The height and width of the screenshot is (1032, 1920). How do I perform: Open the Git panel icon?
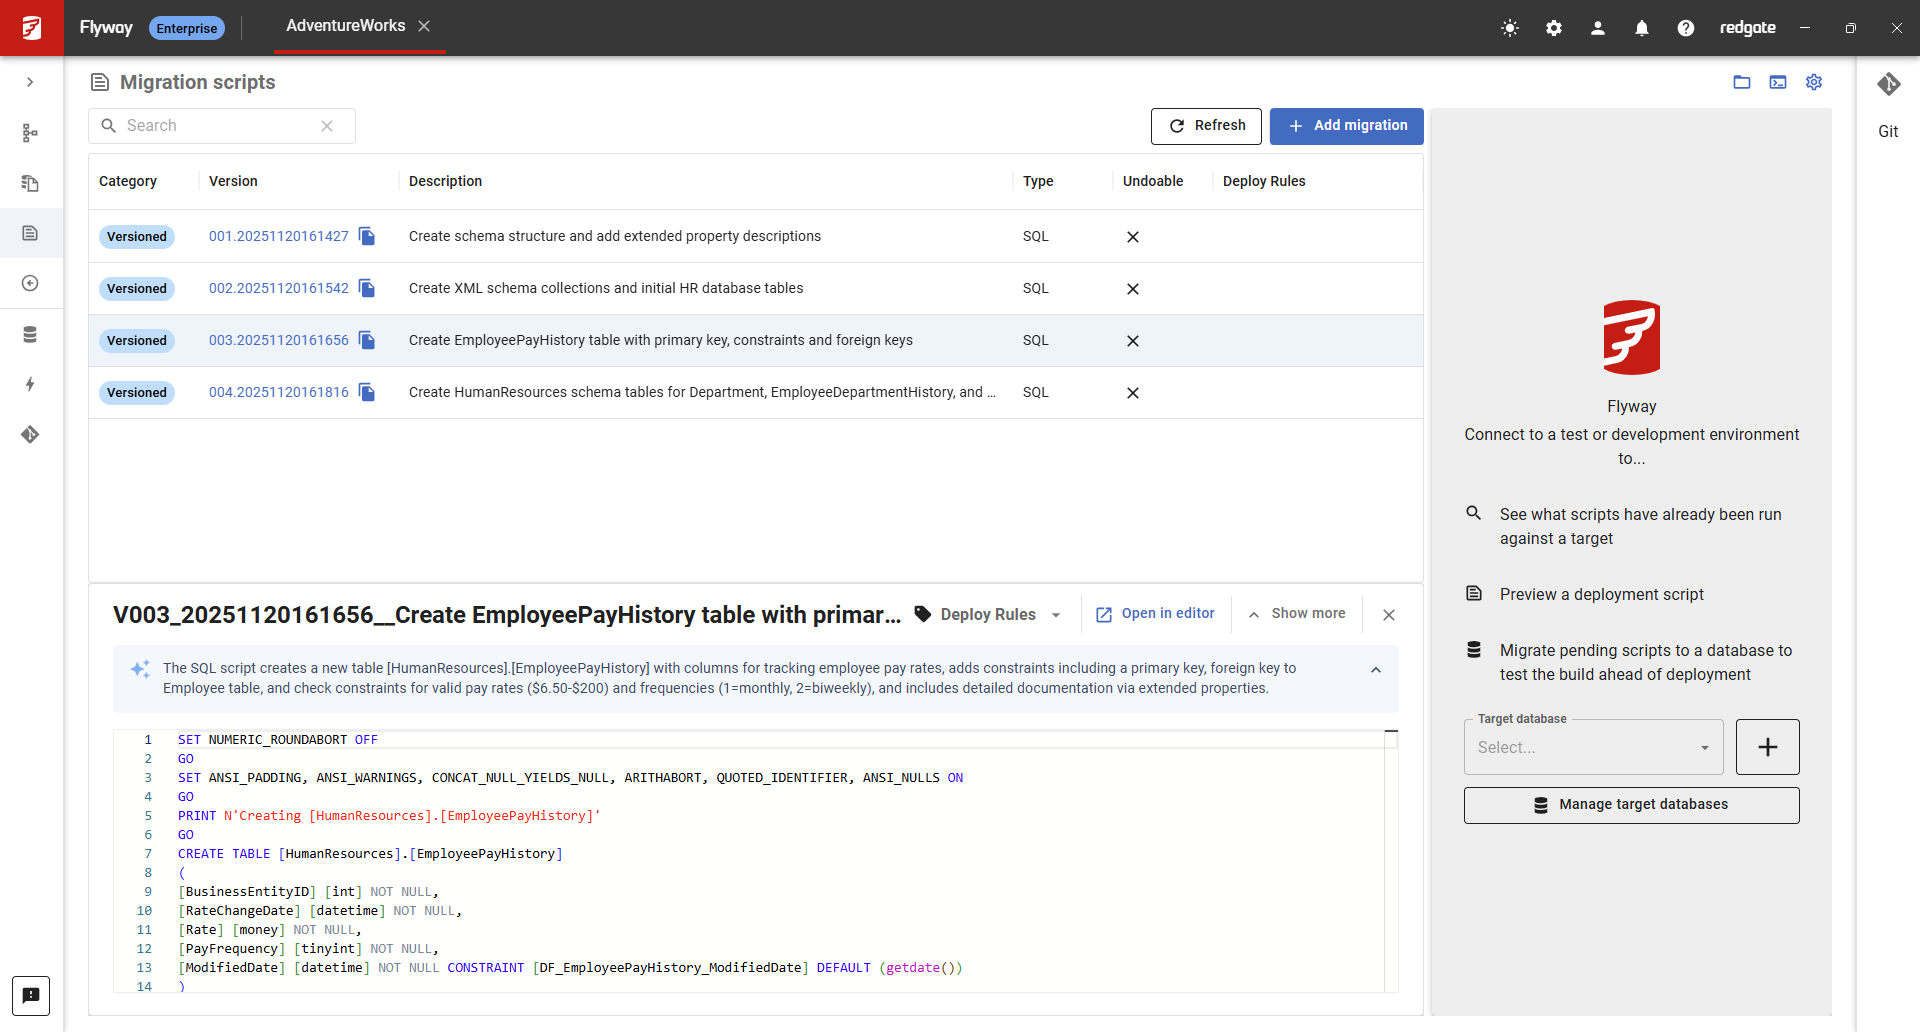click(1888, 85)
